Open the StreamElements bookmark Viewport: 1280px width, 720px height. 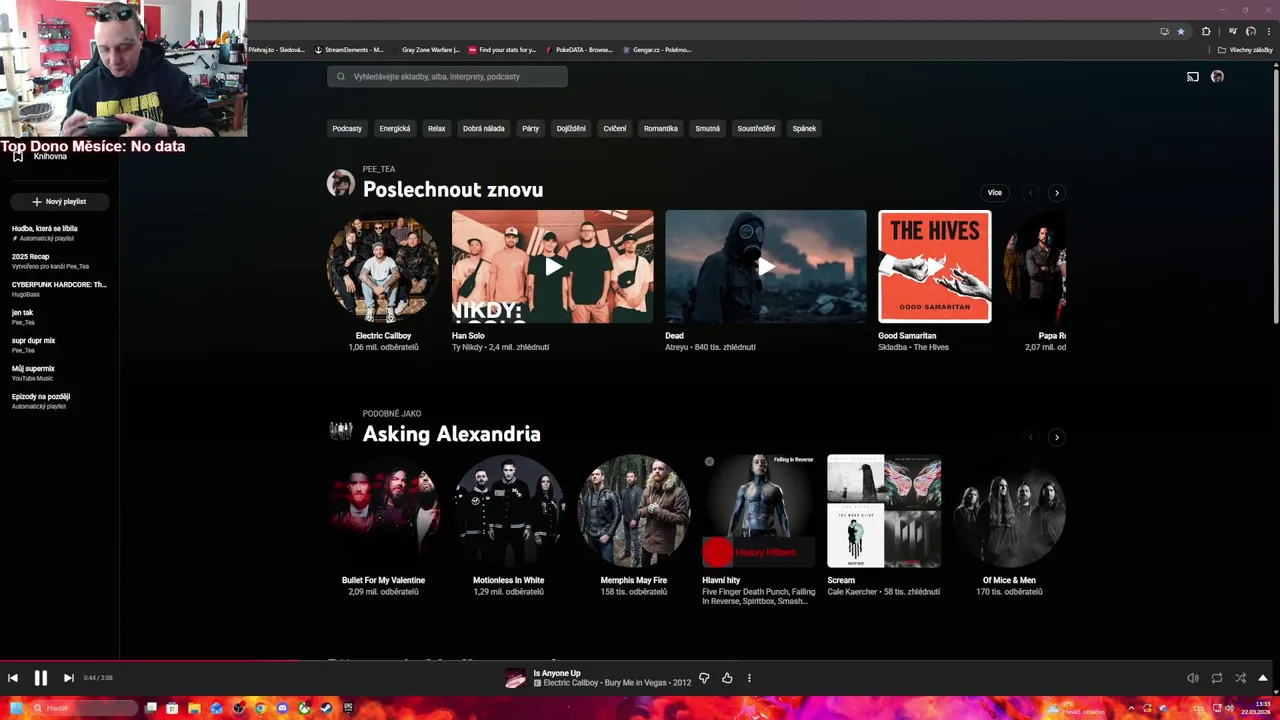coord(349,50)
